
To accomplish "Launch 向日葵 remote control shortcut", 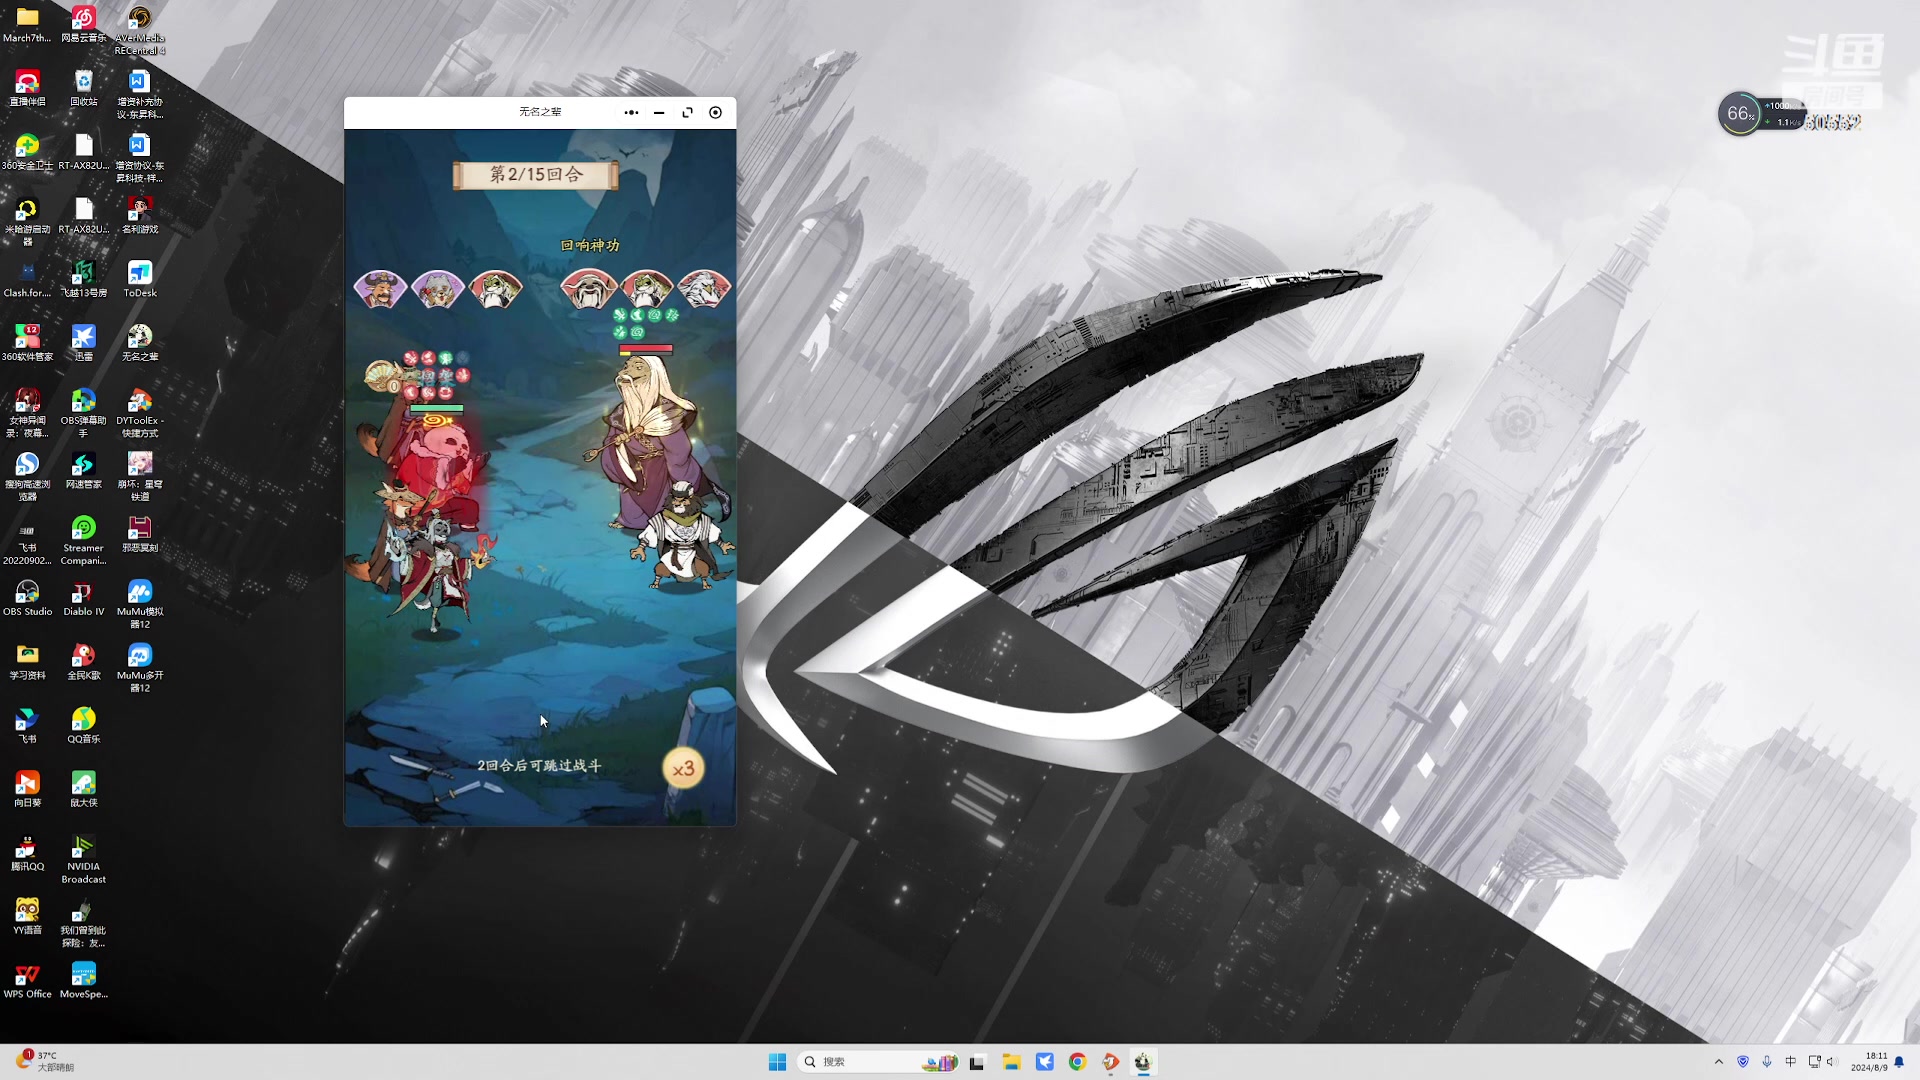I will coord(27,790).
